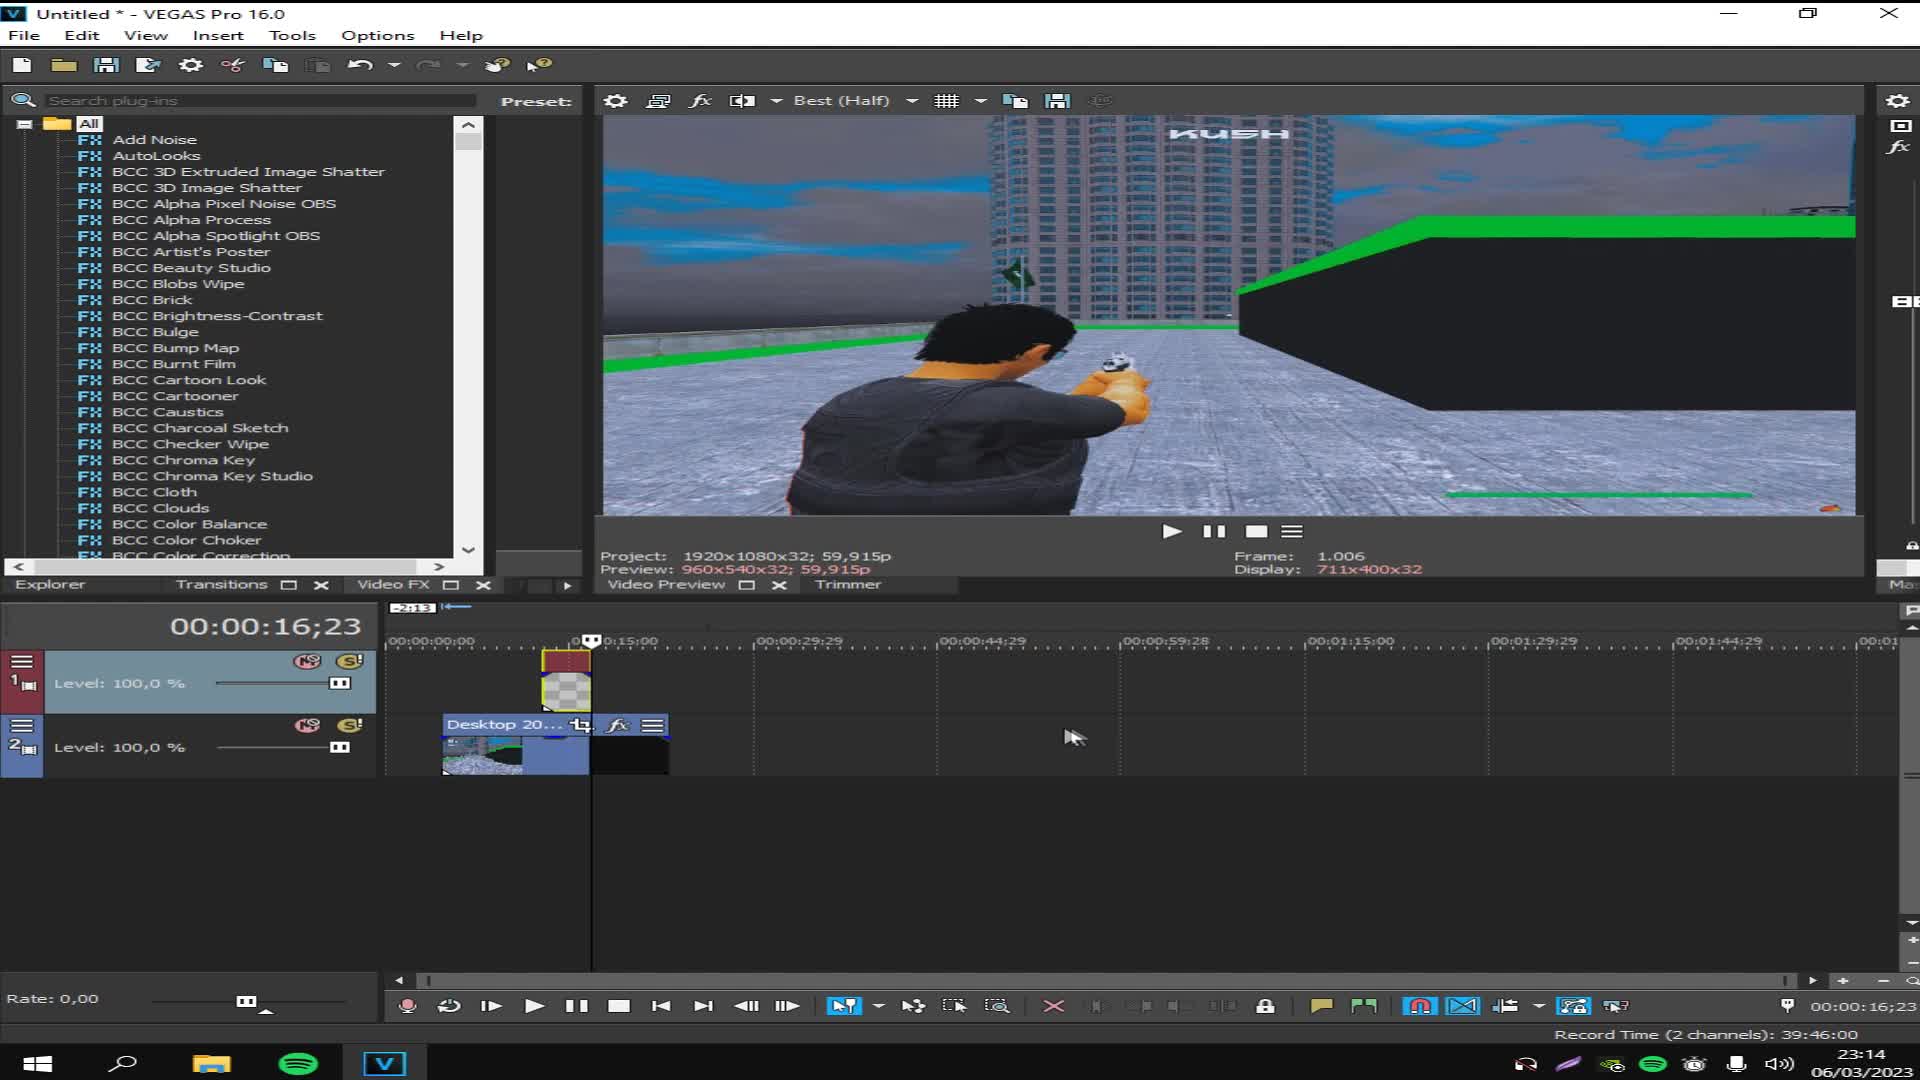Open Event Pan/Crop on the Desktop clip
The image size is (1920, 1080).
coord(581,725)
